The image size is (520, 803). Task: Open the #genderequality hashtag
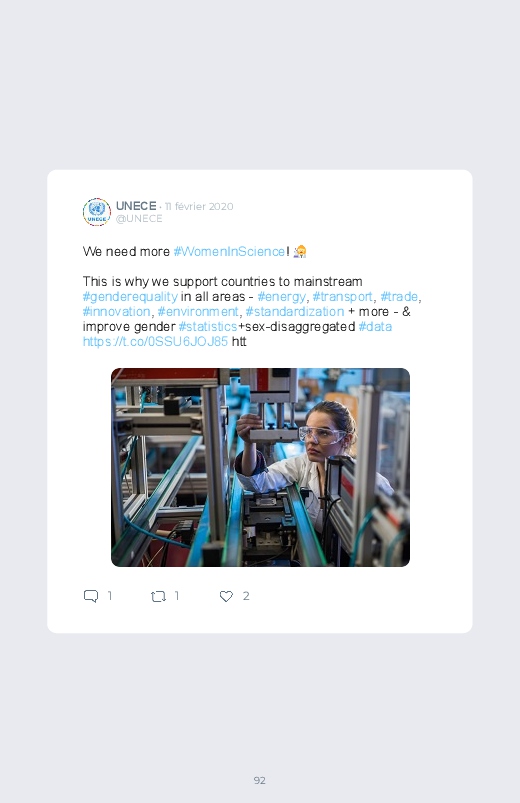point(130,297)
